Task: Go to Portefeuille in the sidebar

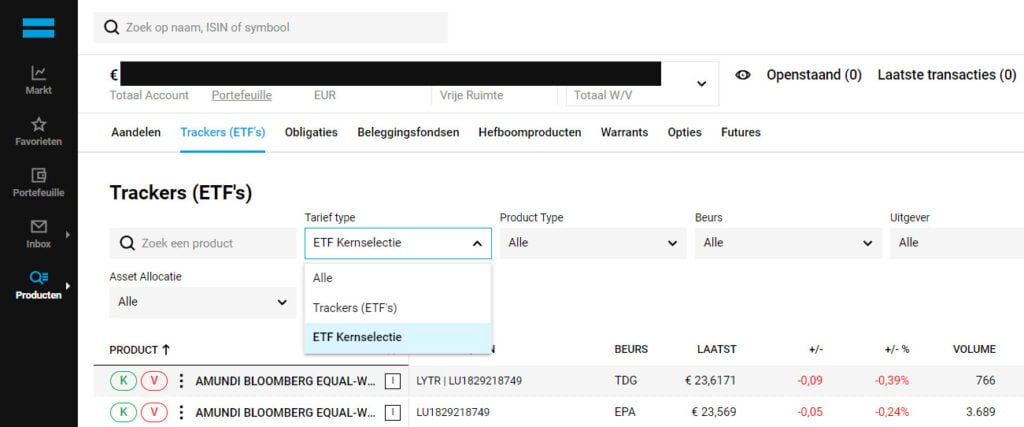Action: click(x=38, y=176)
